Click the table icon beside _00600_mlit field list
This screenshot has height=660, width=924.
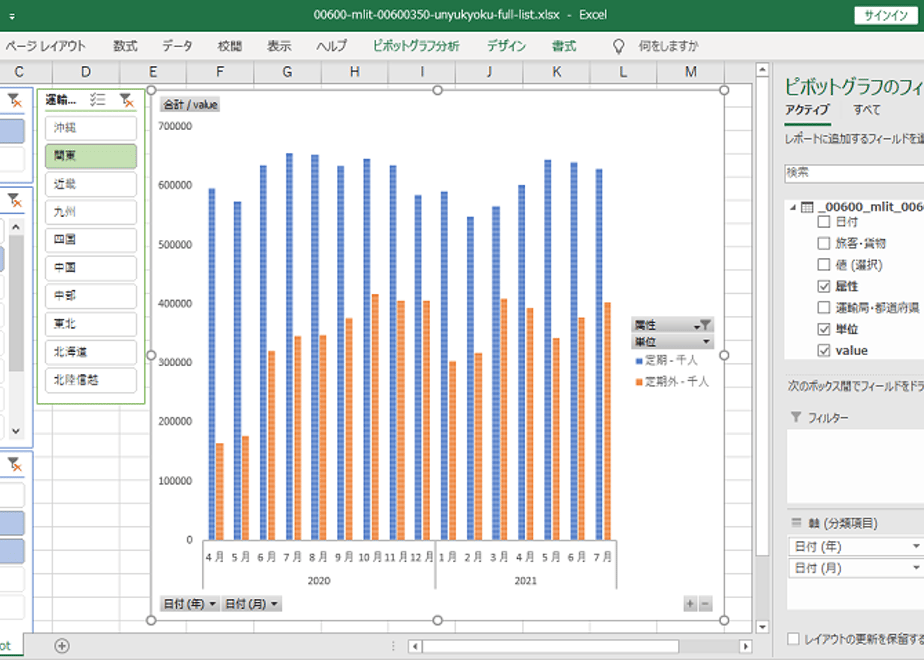point(807,207)
